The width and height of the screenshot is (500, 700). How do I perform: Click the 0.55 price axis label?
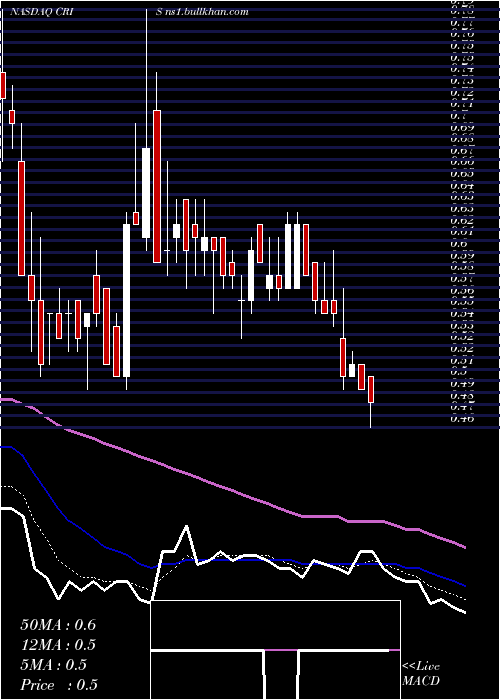click(x=462, y=302)
